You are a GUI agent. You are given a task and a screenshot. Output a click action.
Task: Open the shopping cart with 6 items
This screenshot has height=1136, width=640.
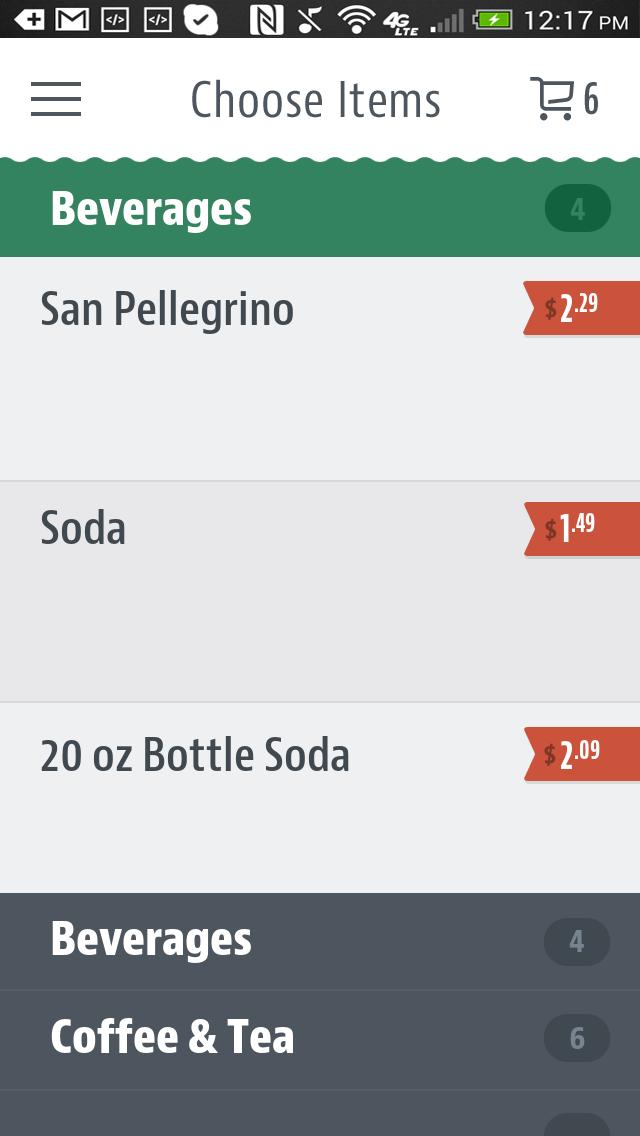point(563,99)
